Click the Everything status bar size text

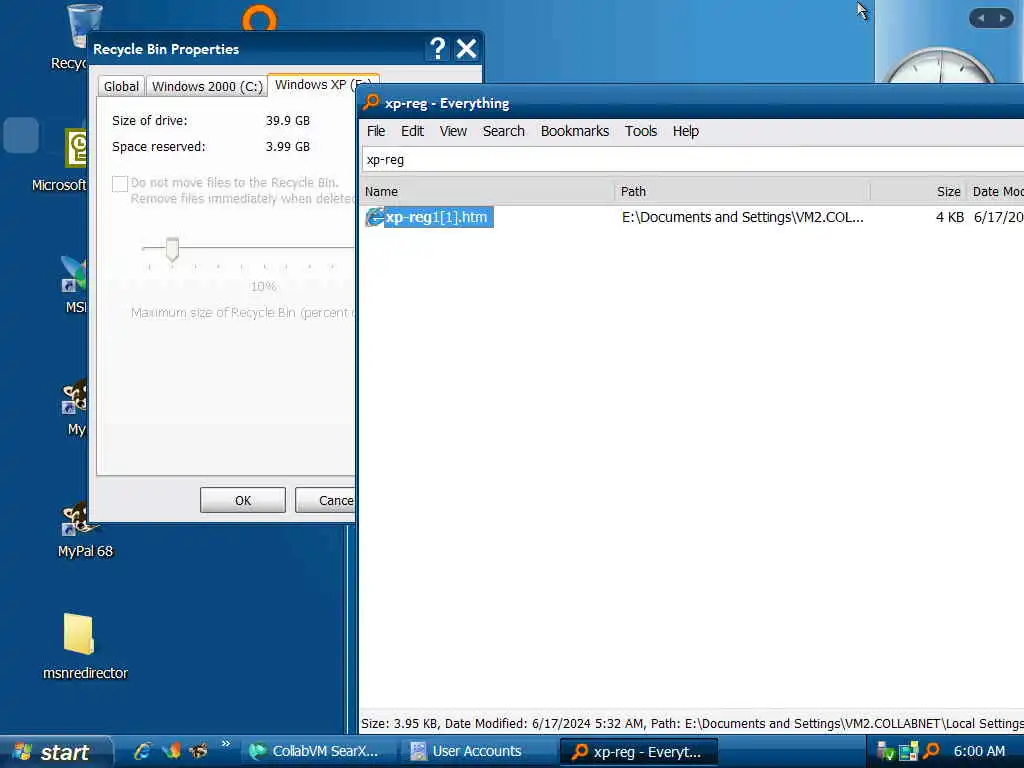tap(399, 724)
